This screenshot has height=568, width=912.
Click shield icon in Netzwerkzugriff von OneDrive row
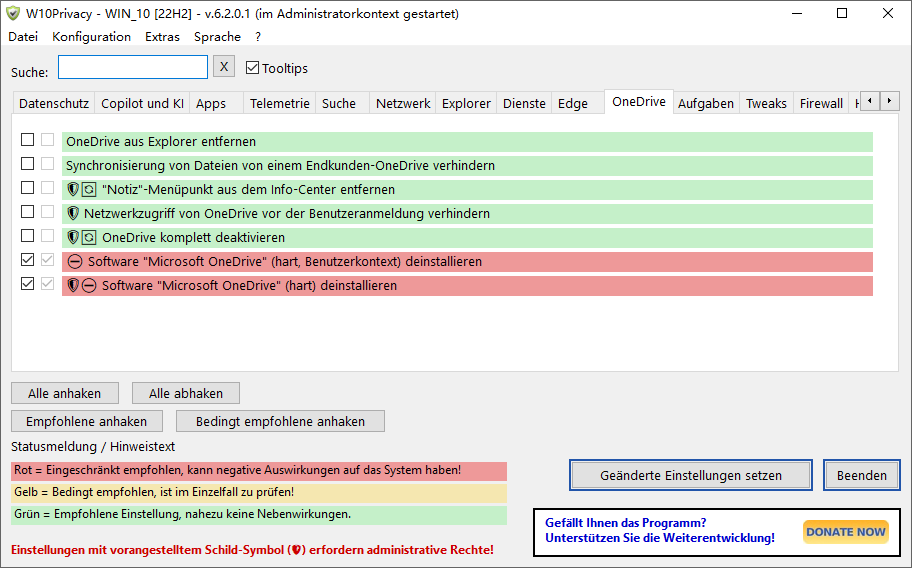click(x=73, y=213)
